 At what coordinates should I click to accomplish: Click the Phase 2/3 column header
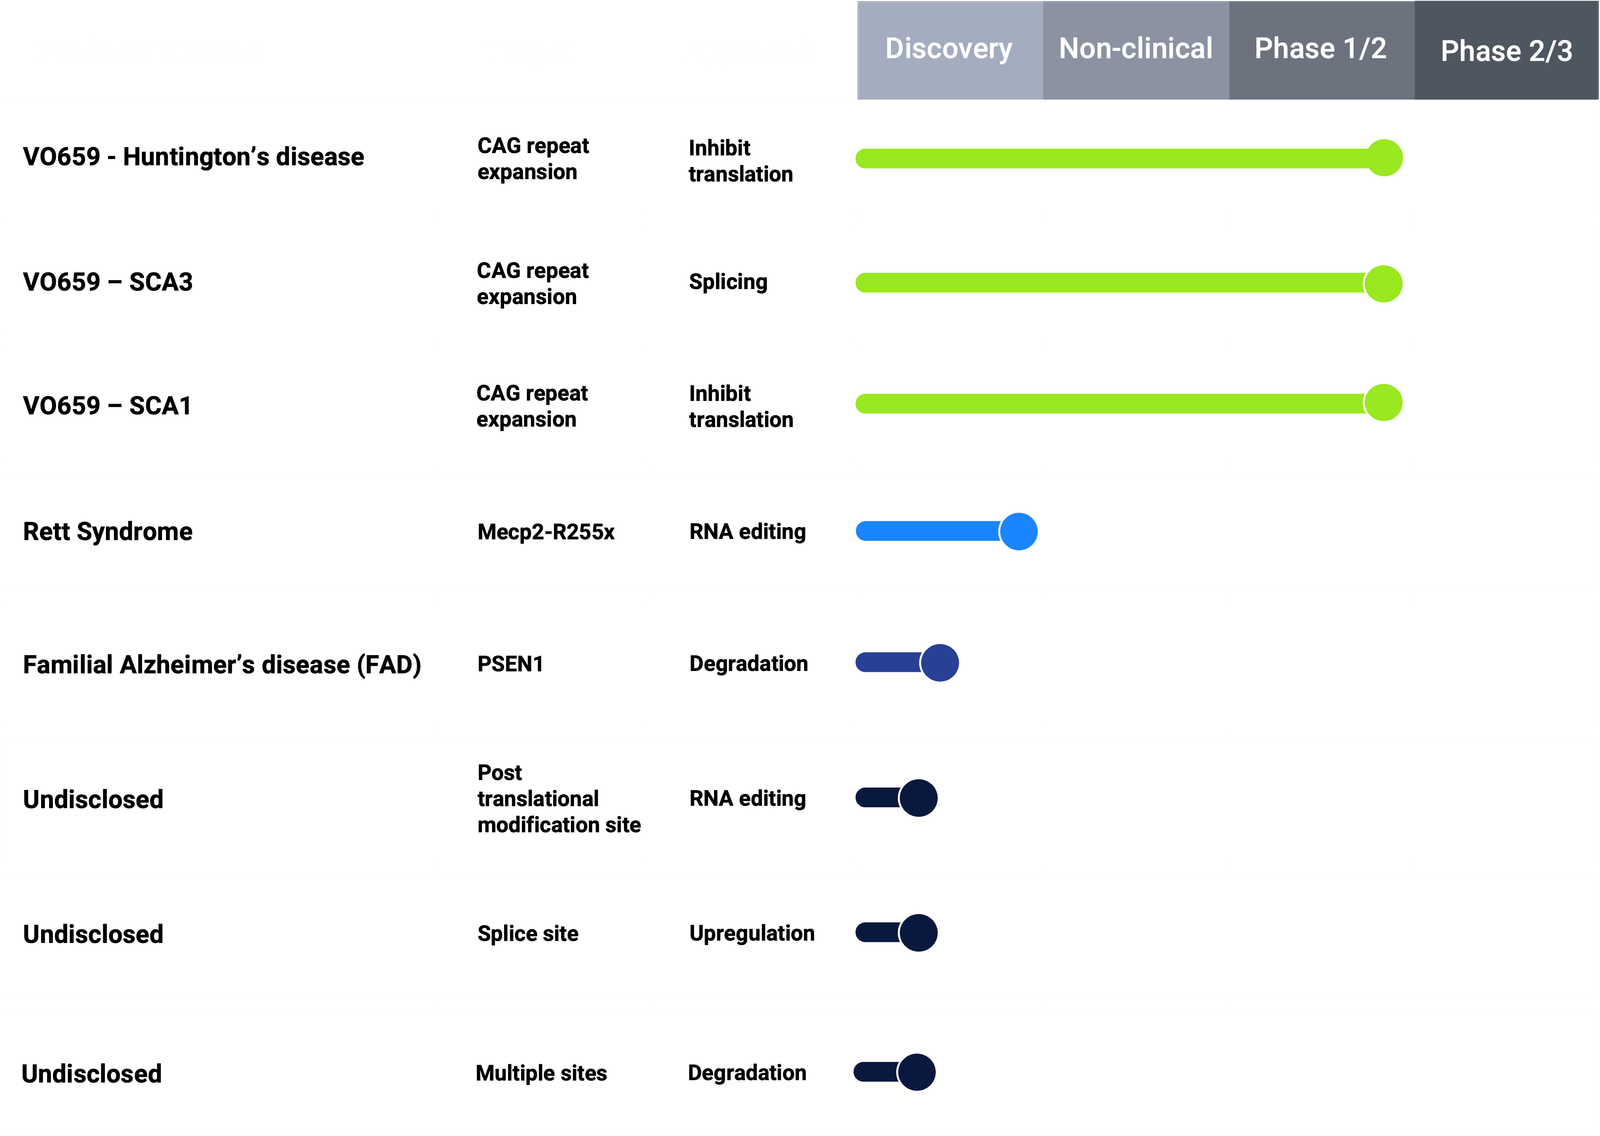(x=1506, y=51)
